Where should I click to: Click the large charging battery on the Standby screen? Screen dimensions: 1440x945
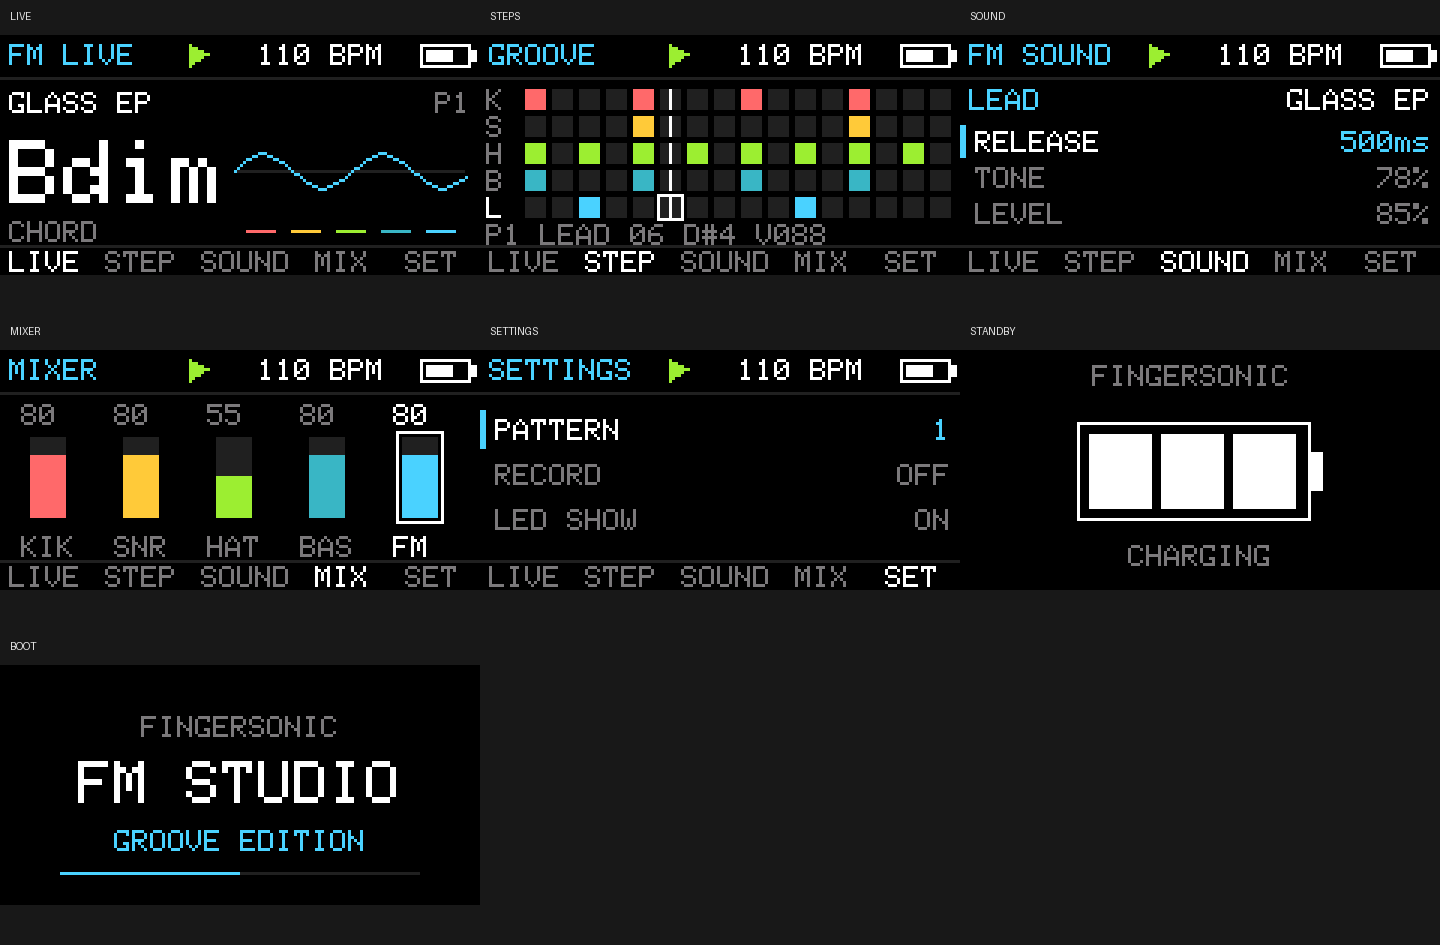(x=1199, y=471)
